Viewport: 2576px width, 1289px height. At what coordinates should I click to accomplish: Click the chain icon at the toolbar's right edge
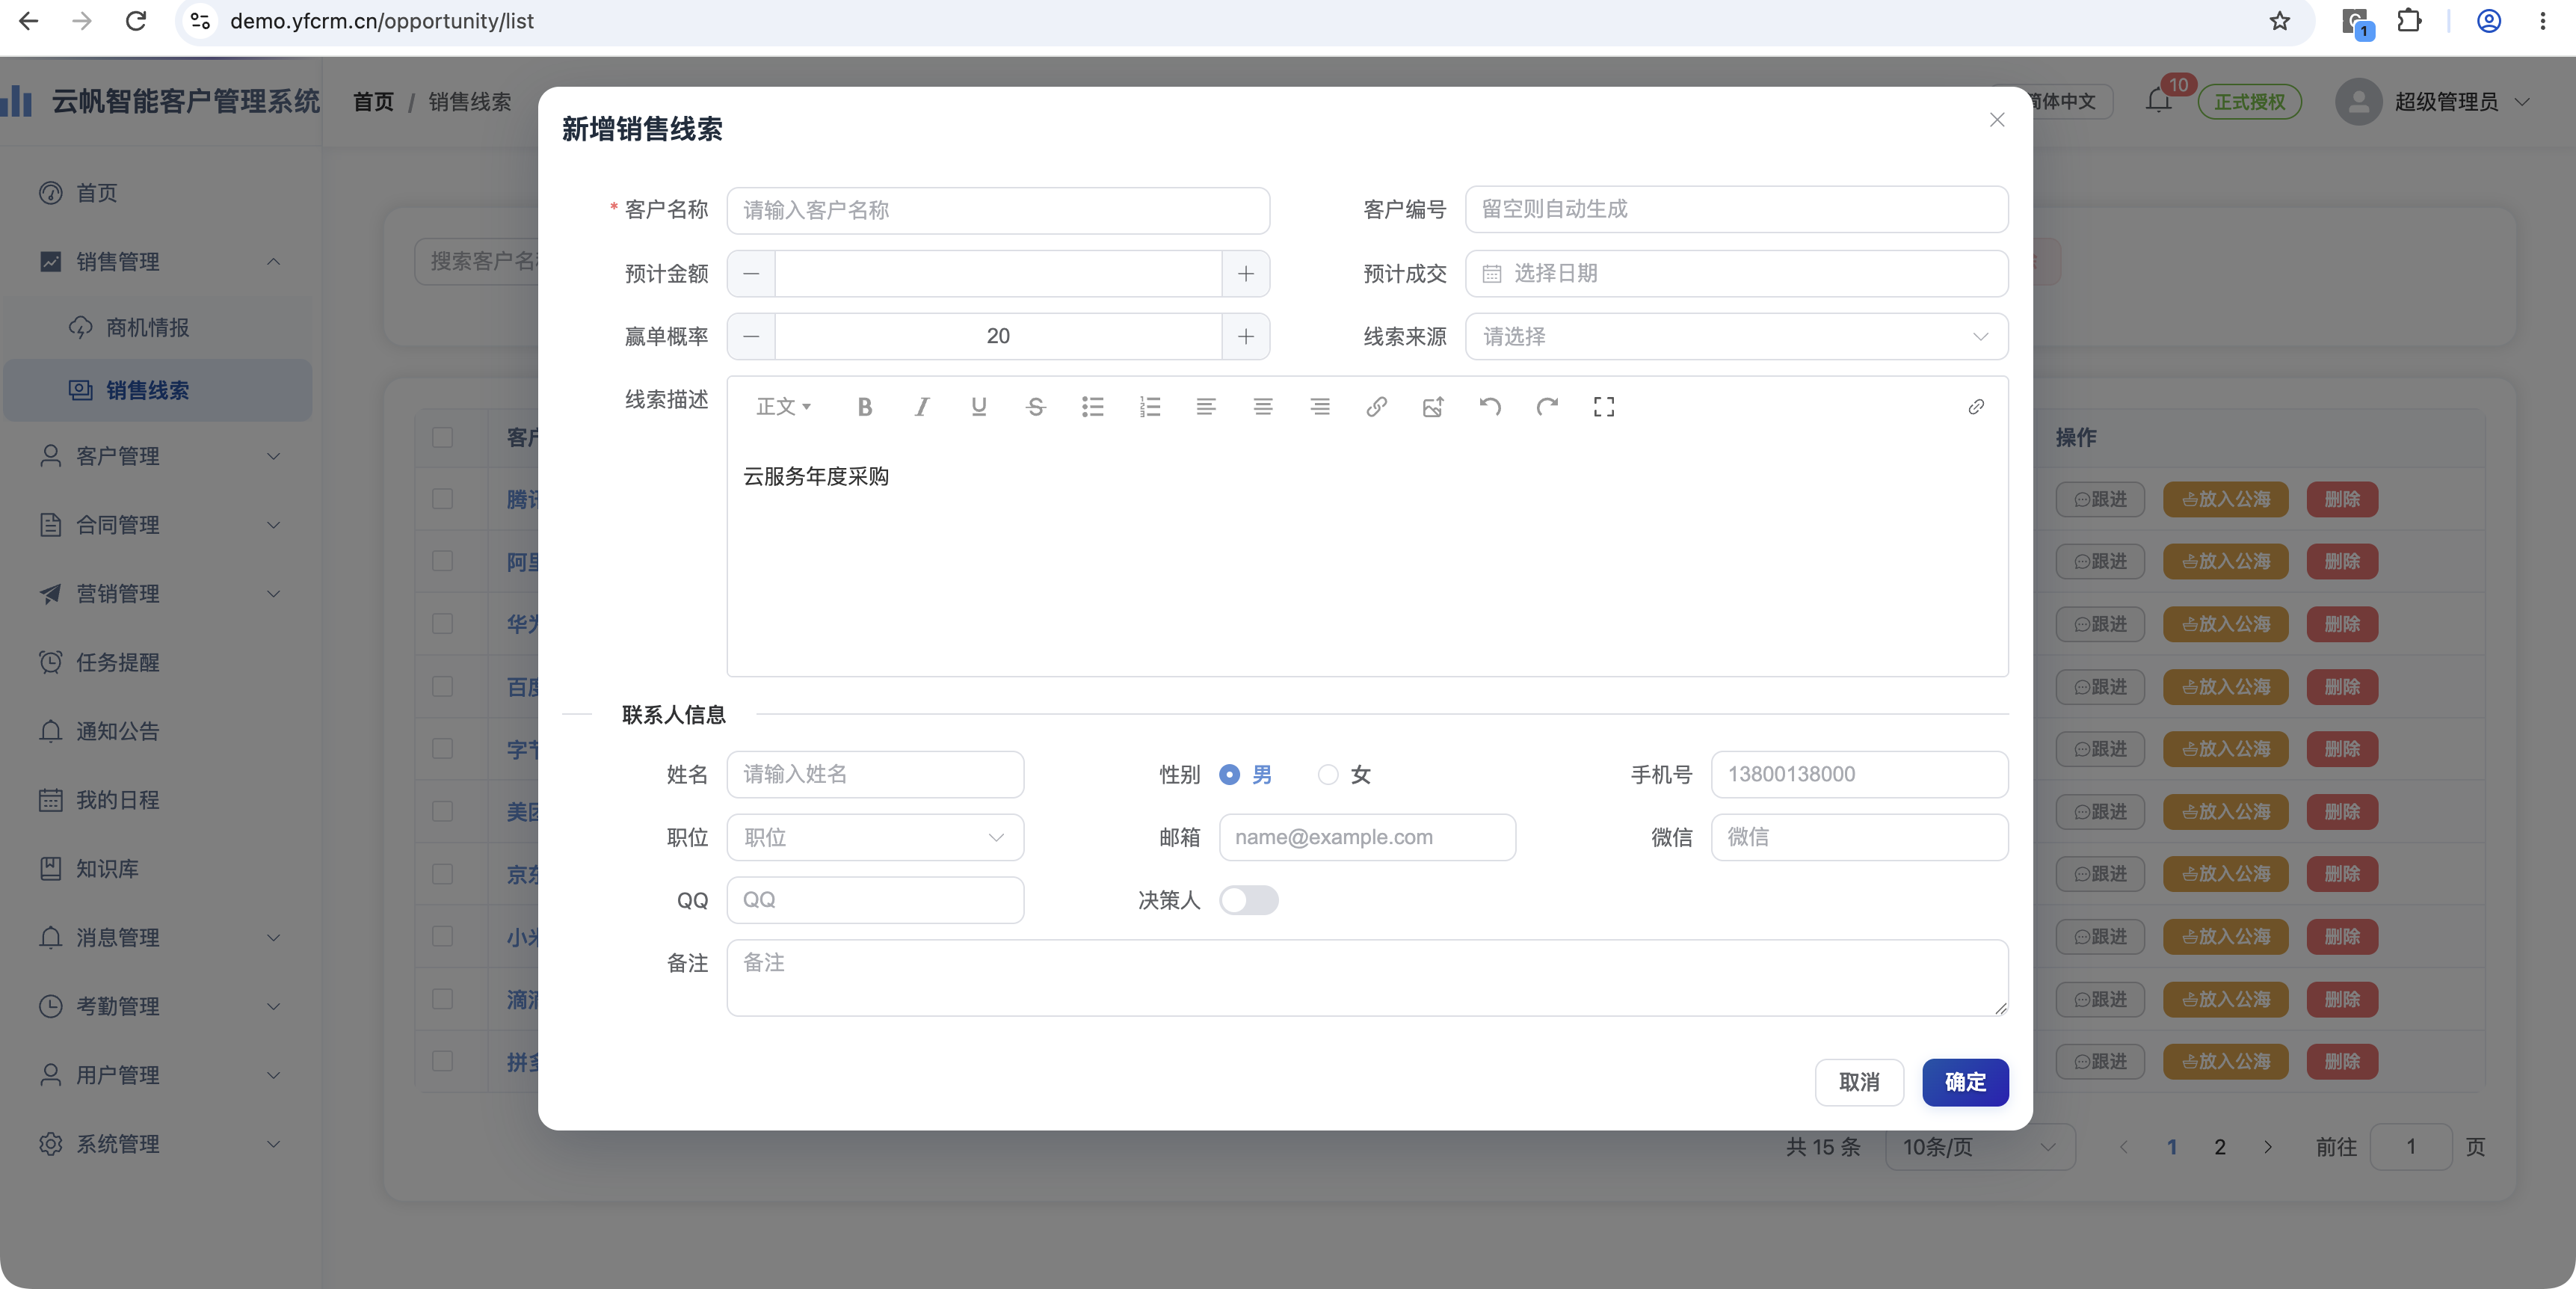pos(1976,407)
